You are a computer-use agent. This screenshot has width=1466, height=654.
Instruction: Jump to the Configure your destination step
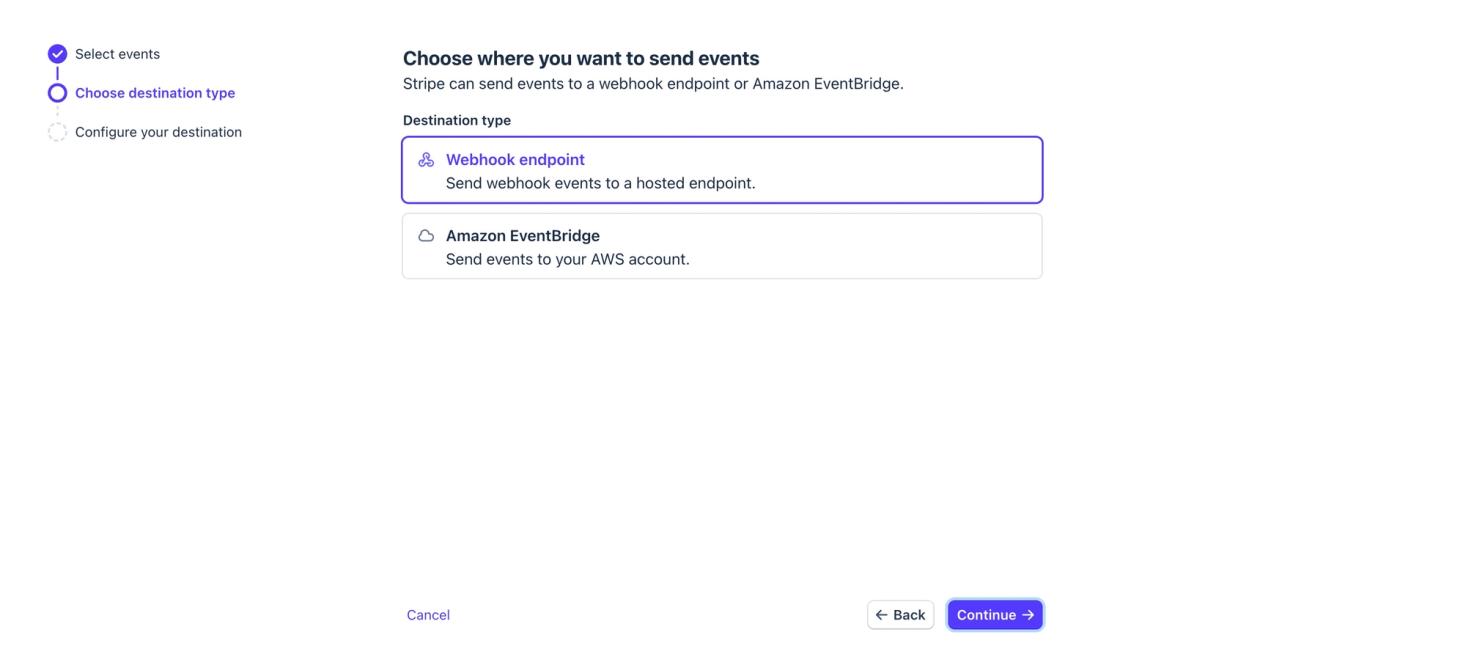click(x=158, y=132)
